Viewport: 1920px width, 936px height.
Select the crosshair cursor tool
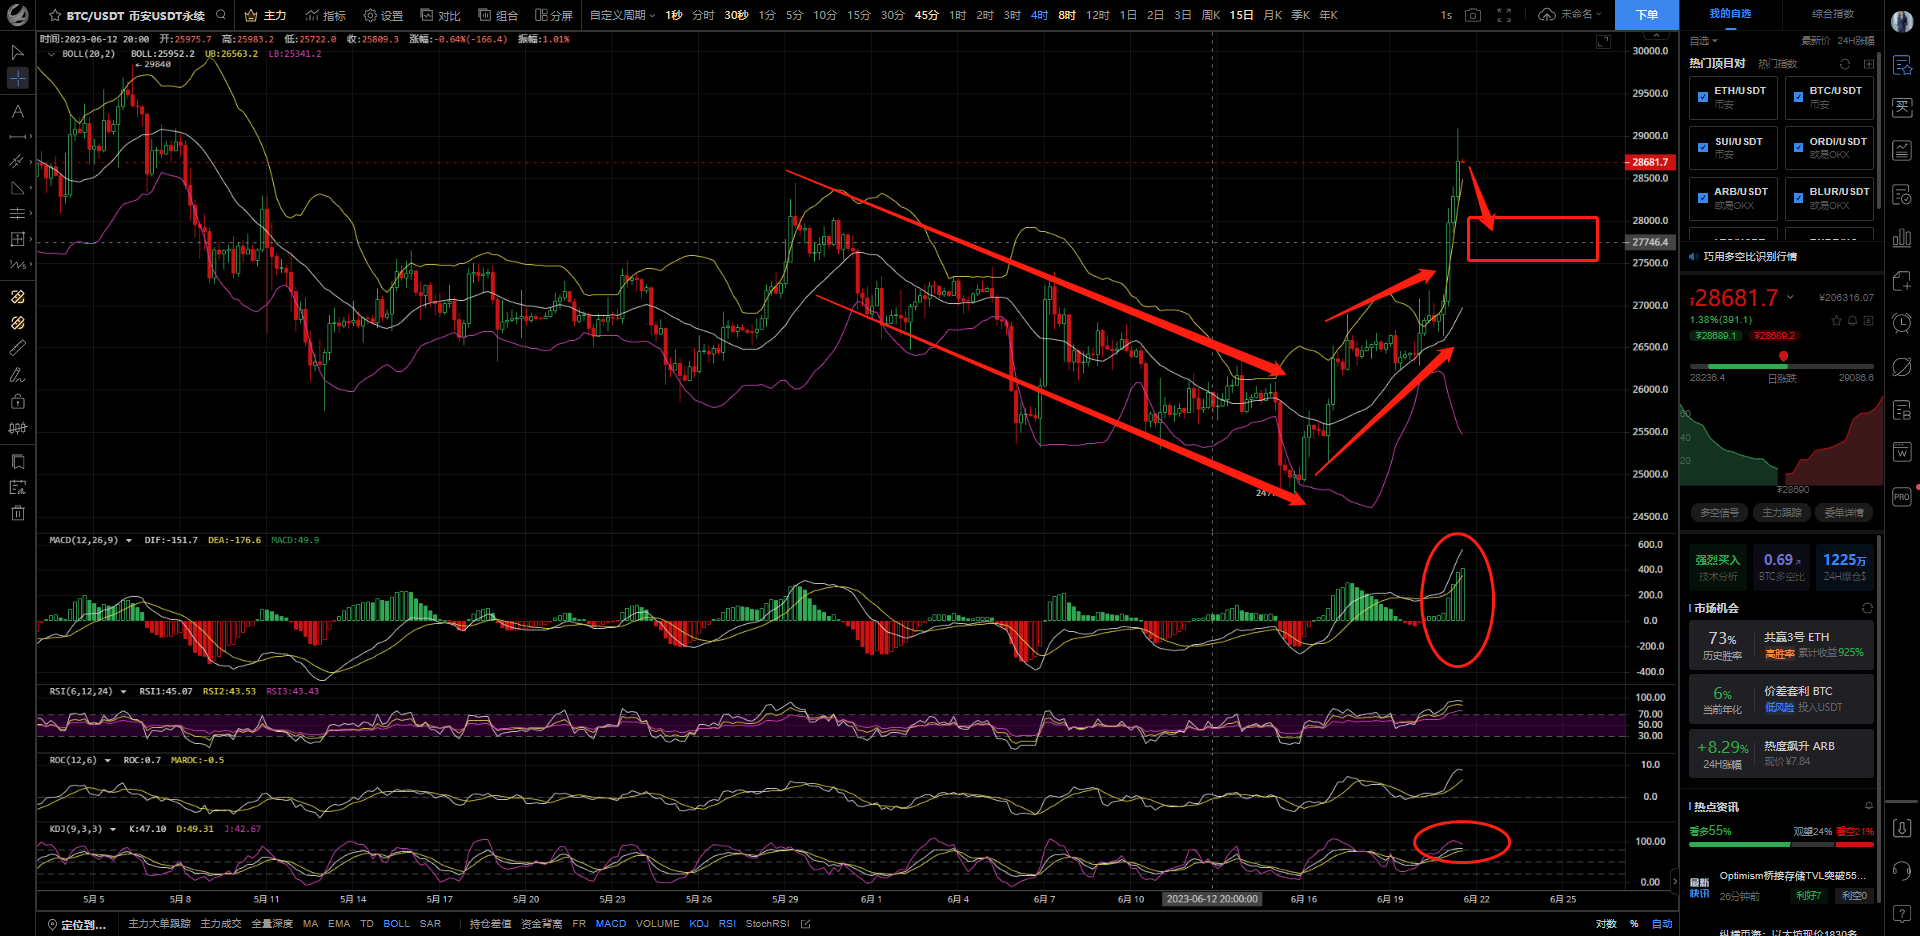pyautogui.click(x=17, y=78)
